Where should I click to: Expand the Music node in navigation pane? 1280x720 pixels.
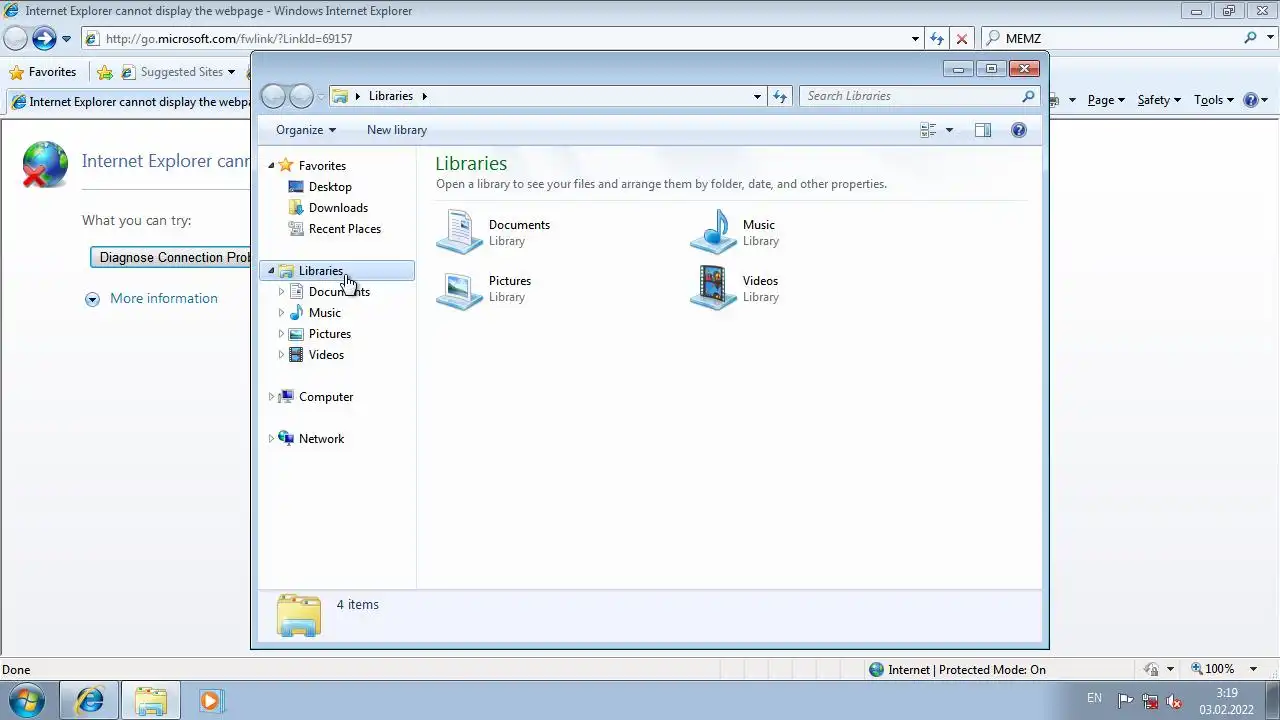(x=281, y=313)
